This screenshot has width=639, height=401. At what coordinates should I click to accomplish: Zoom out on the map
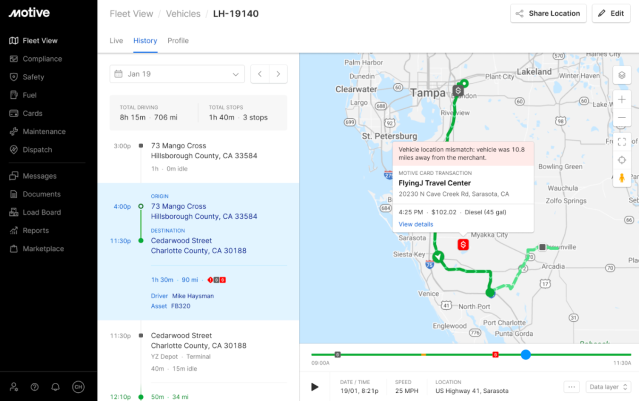(621, 118)
